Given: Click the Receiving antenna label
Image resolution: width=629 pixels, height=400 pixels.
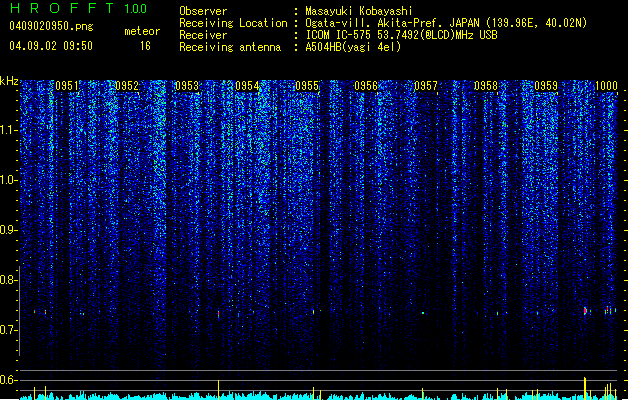Looking at the screenshot, I should [x=230, y=47].
